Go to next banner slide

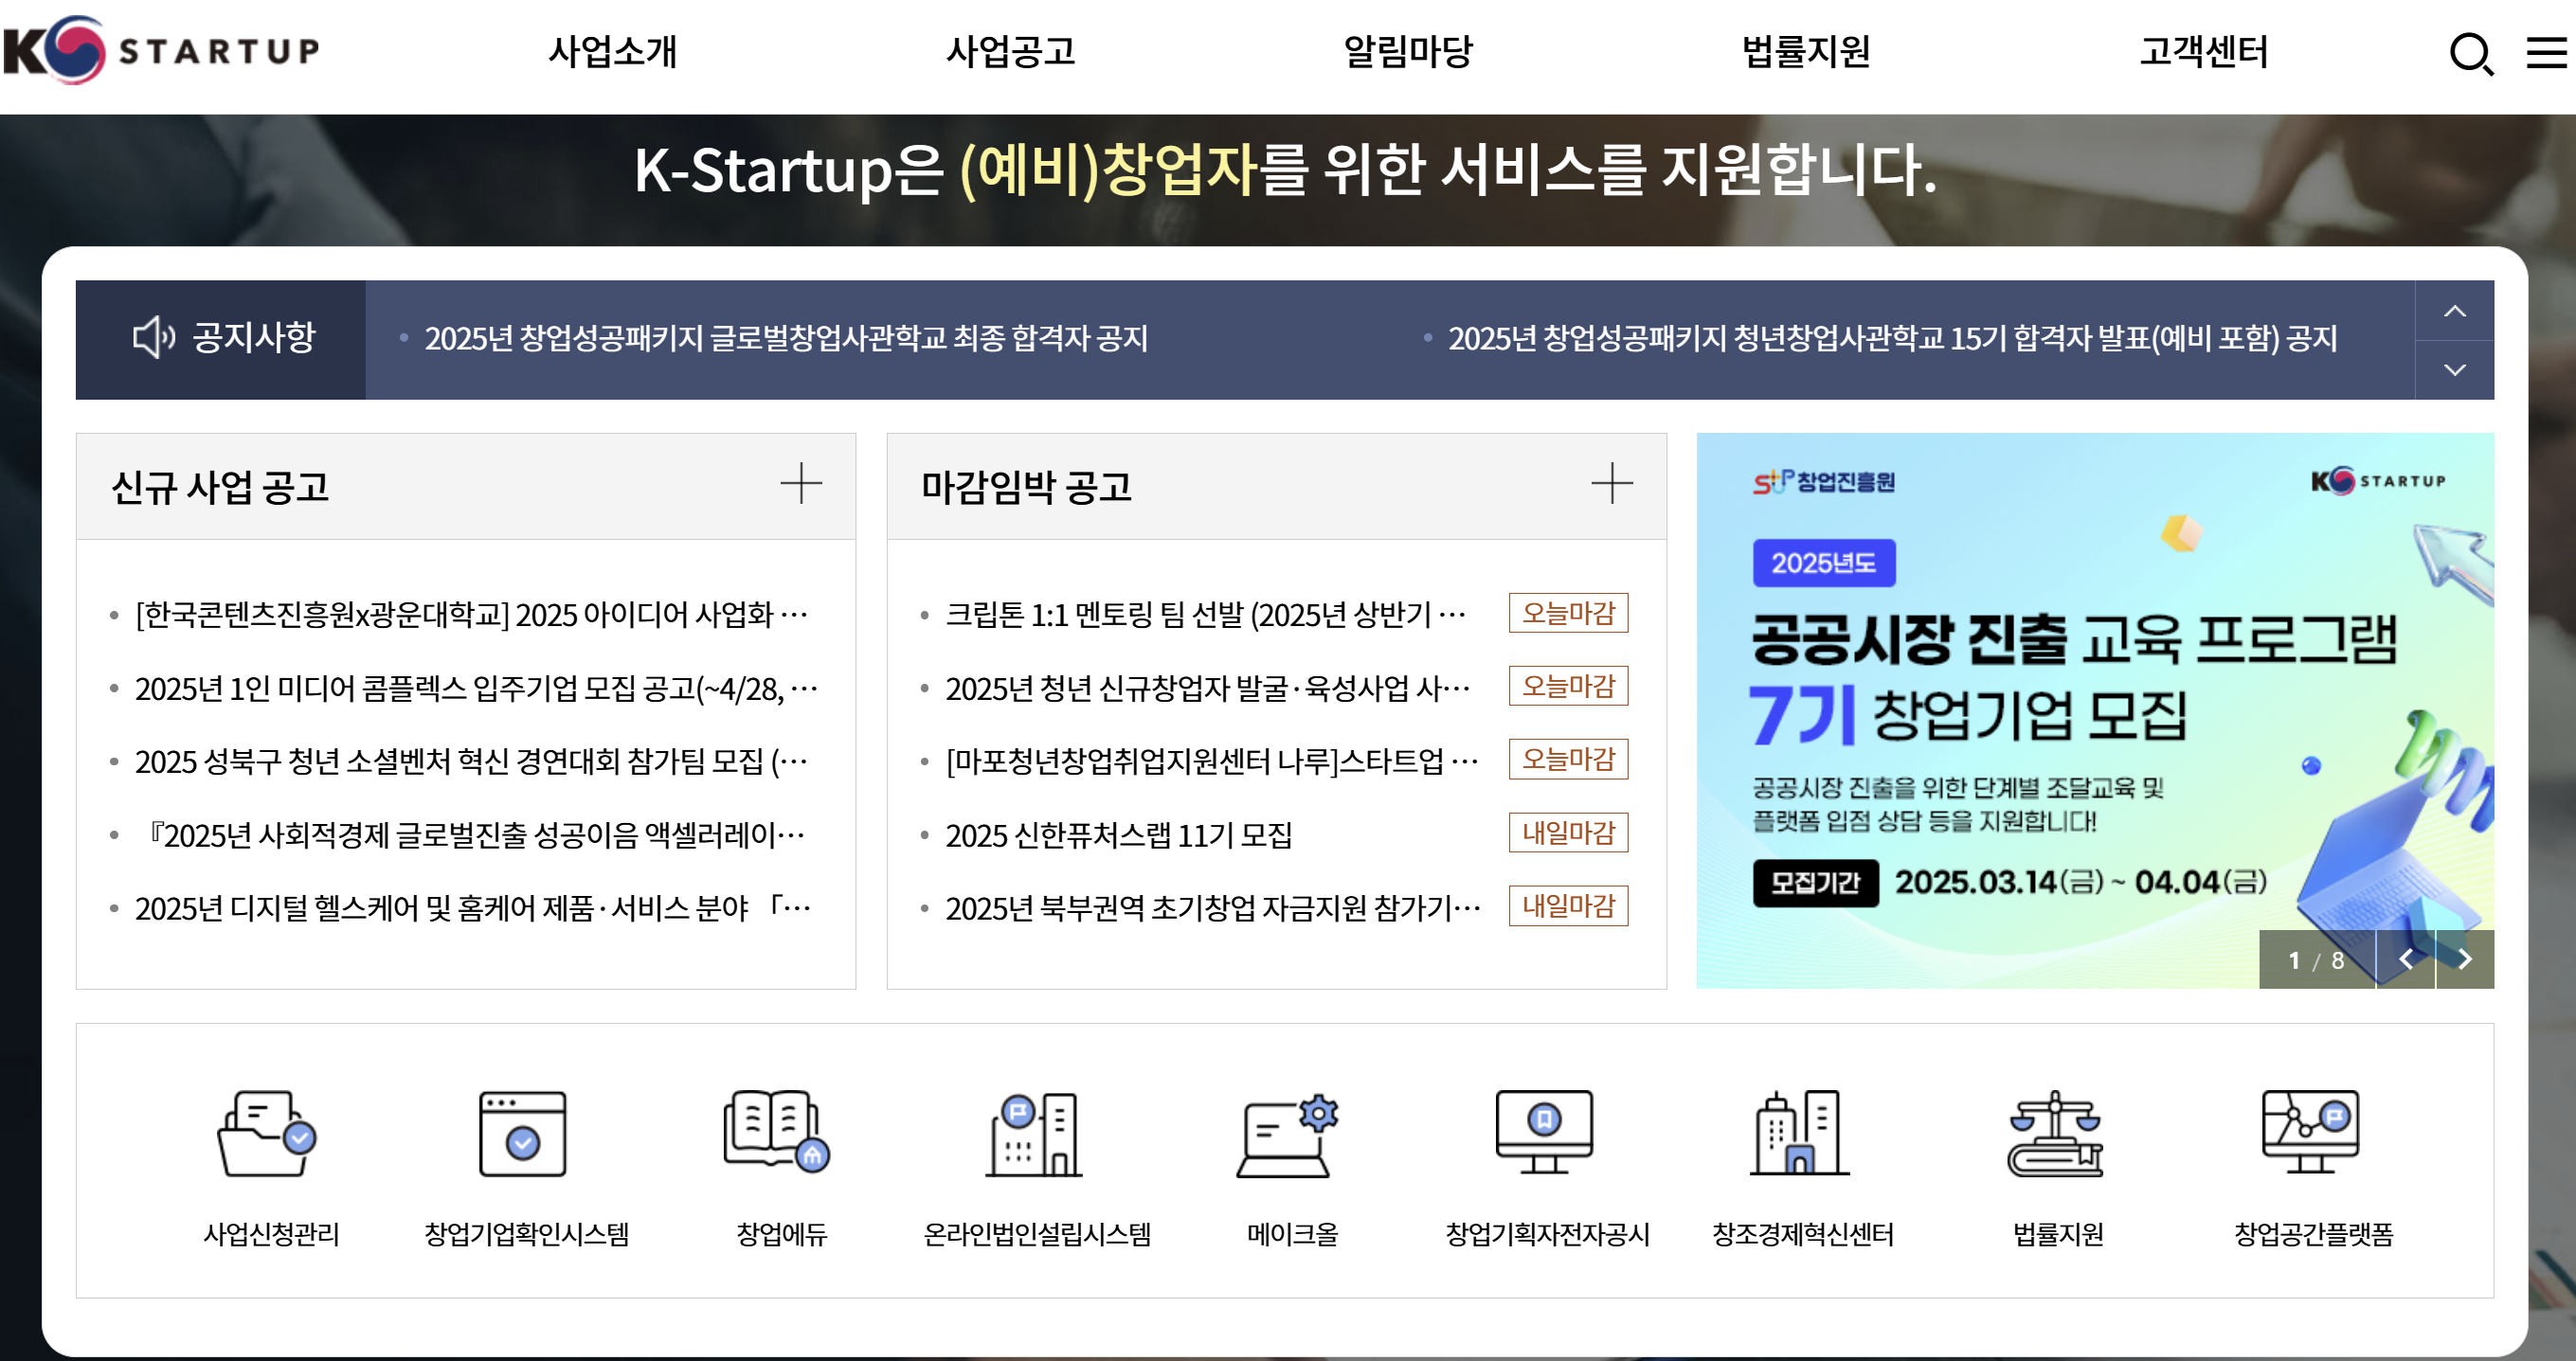pyautogui.click(x=2464, y=960)
